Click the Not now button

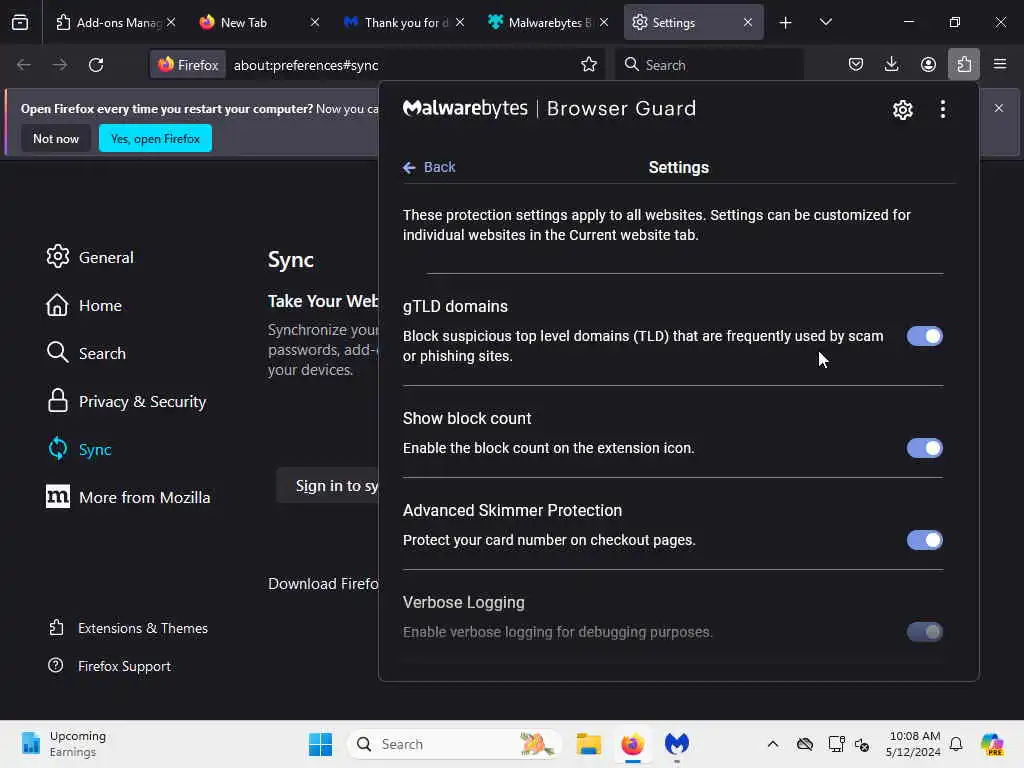click(56, 138)
